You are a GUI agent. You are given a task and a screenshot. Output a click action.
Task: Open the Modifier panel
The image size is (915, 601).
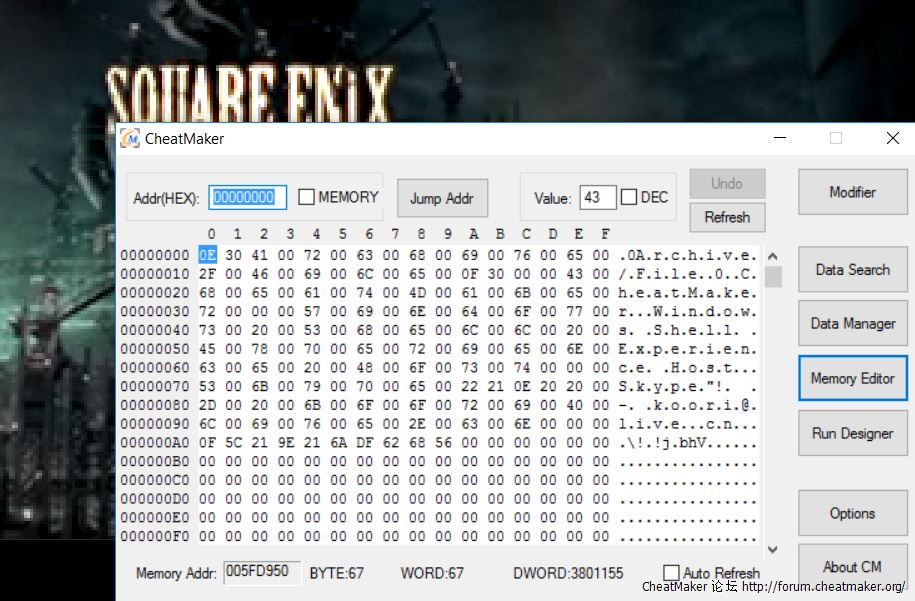coord(852,192)
